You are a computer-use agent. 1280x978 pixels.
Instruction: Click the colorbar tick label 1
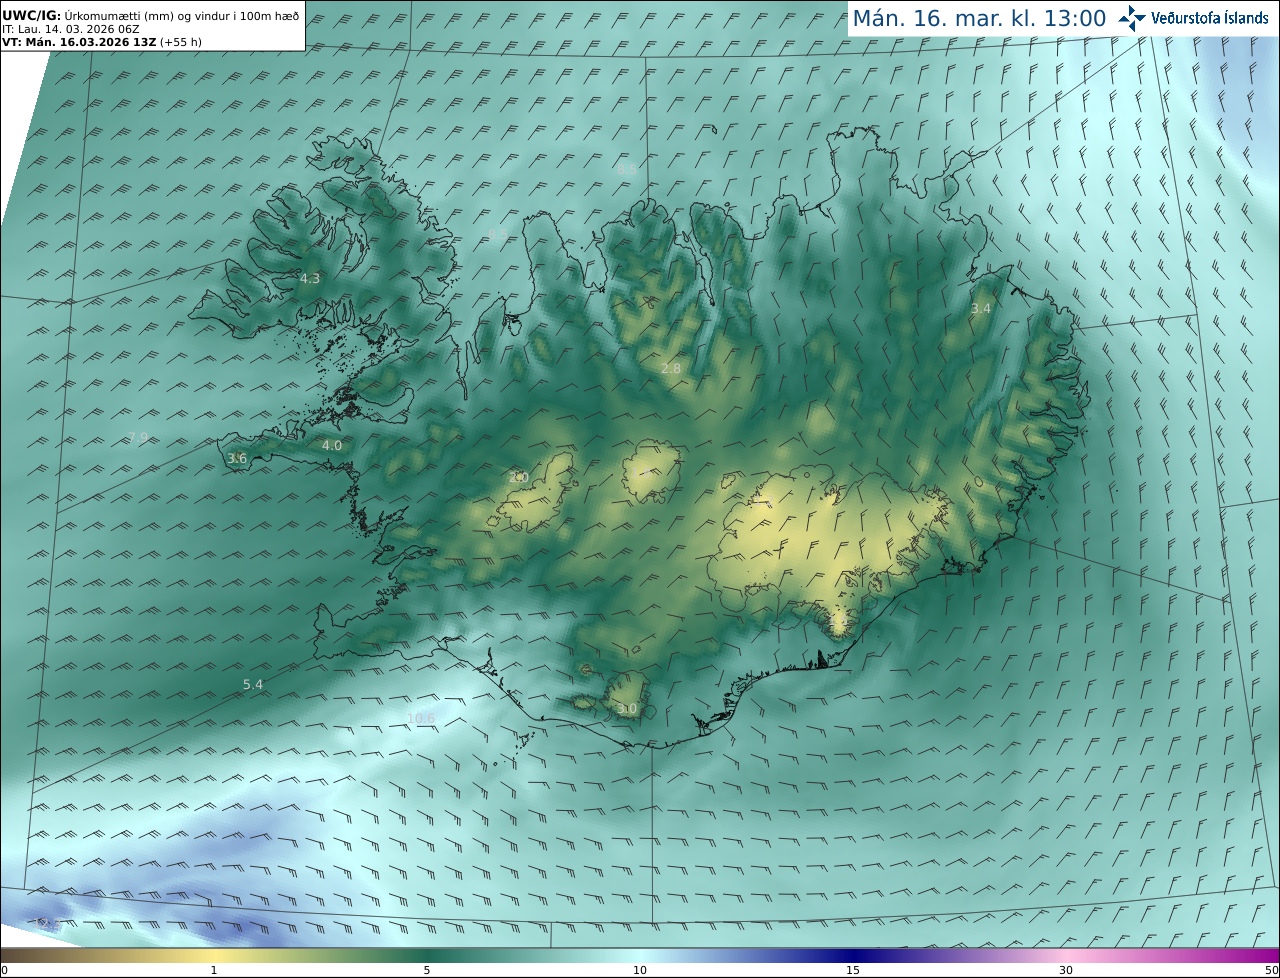pyautogui.click(x=214, y=970)
